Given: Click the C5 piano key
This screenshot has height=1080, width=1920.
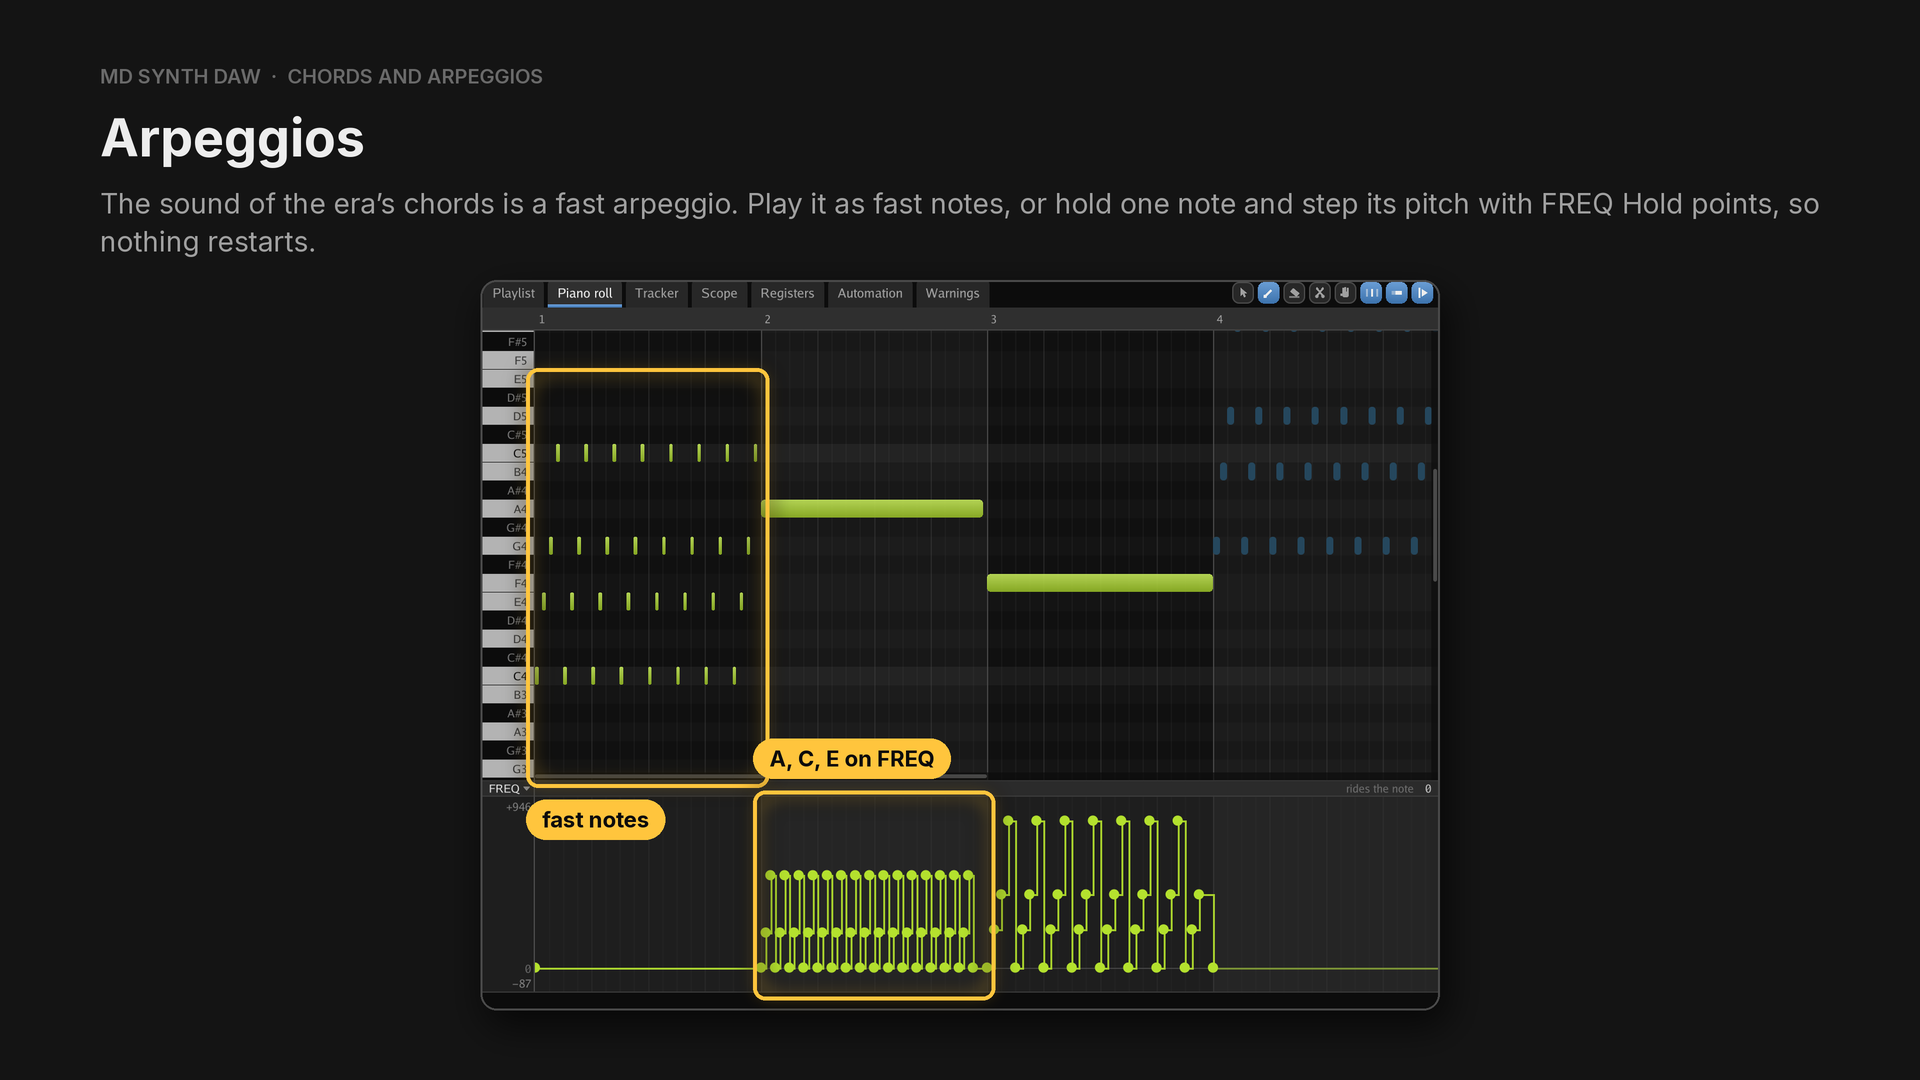Looking at the screenshot, I should pyautogui.click(x=508, y=453).
